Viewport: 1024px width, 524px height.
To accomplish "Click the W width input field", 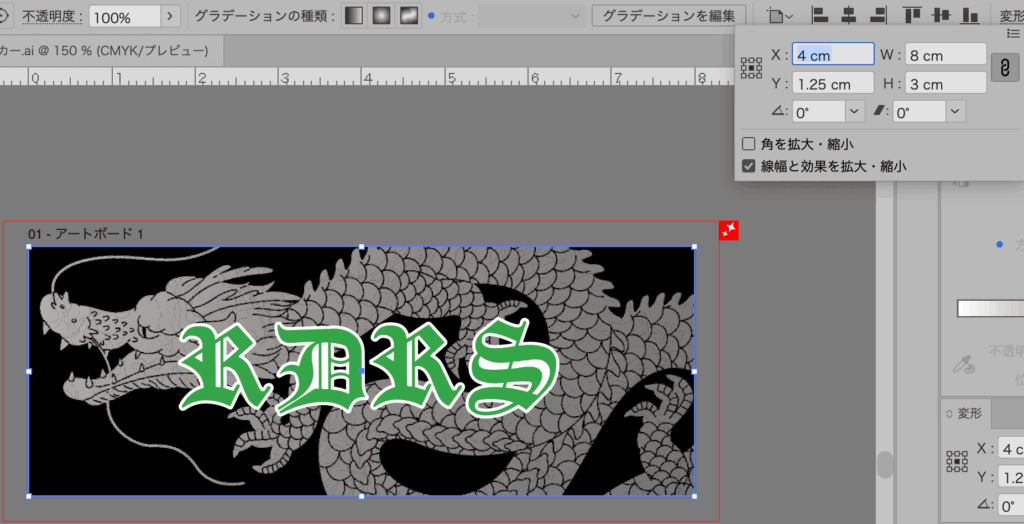I will (946, 56).
